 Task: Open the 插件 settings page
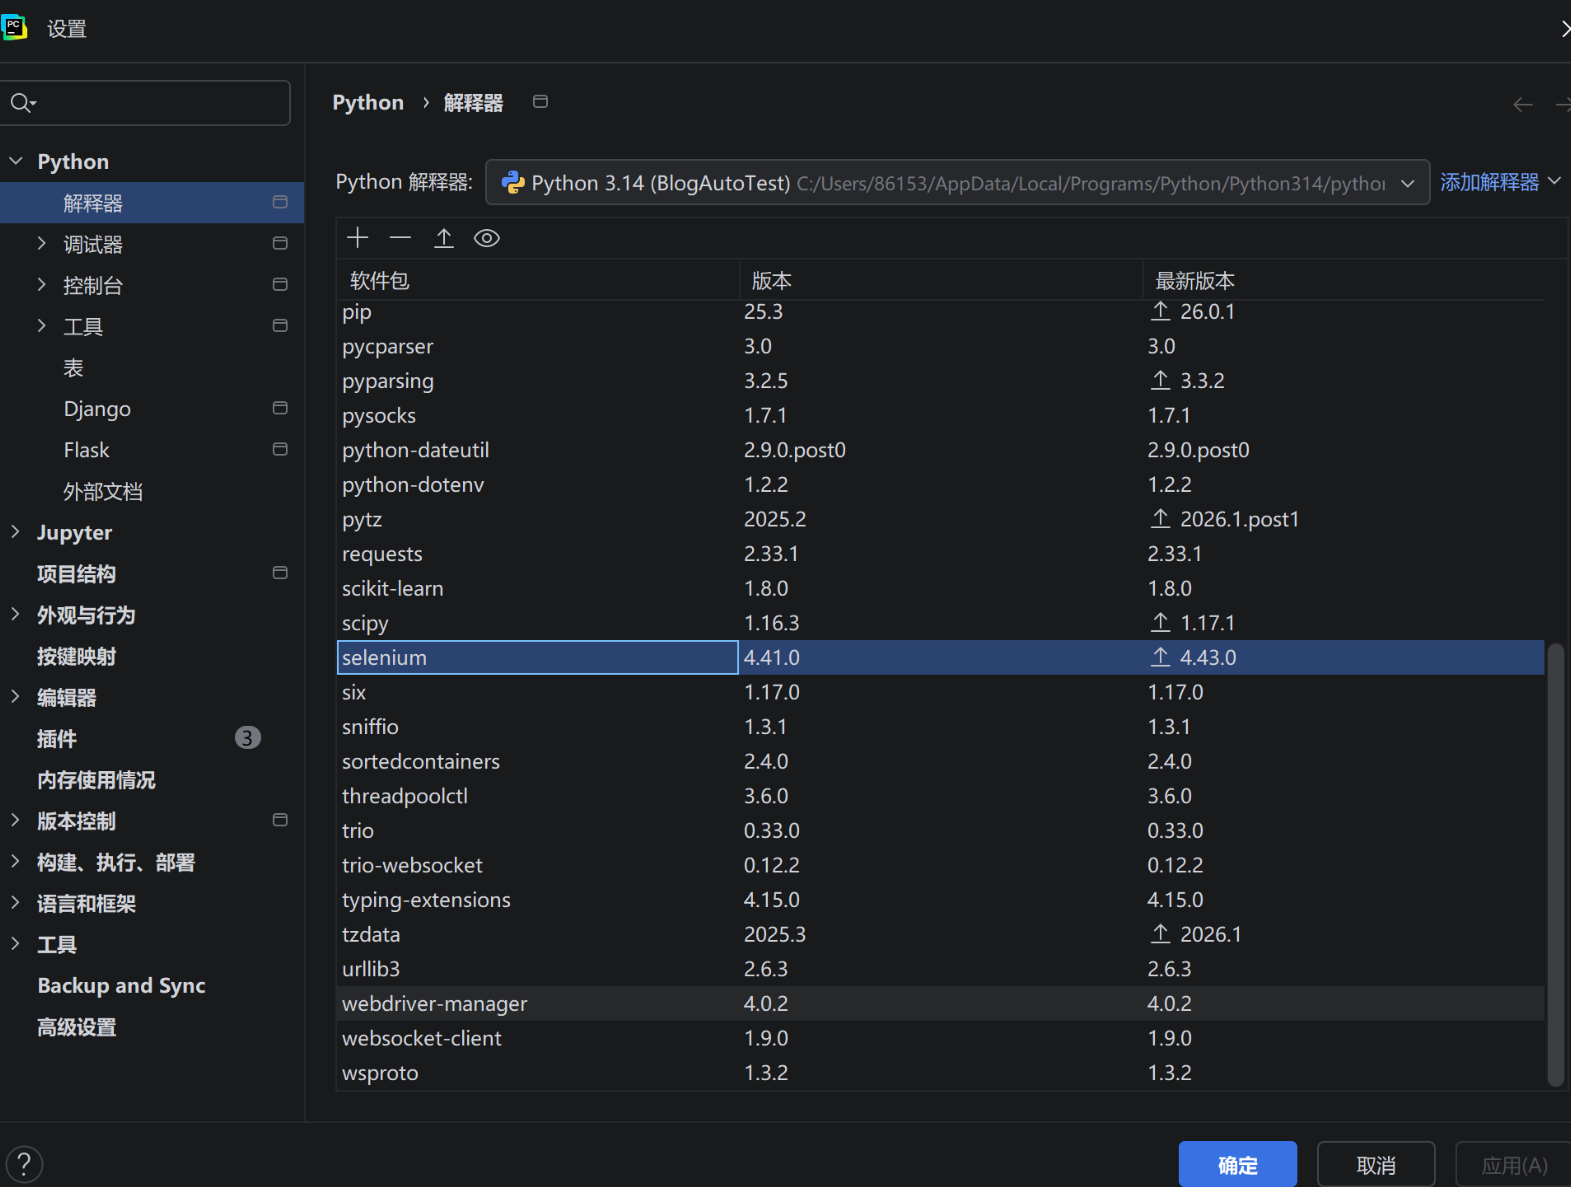57,739
